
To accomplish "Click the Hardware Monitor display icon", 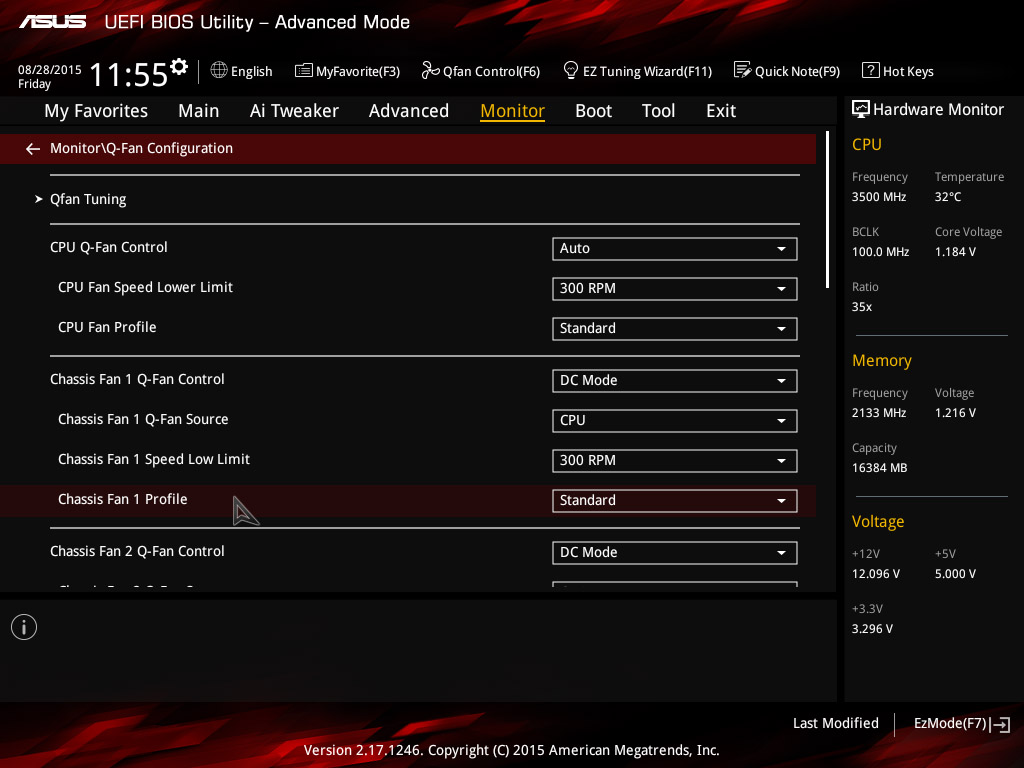I will [861, 110].
